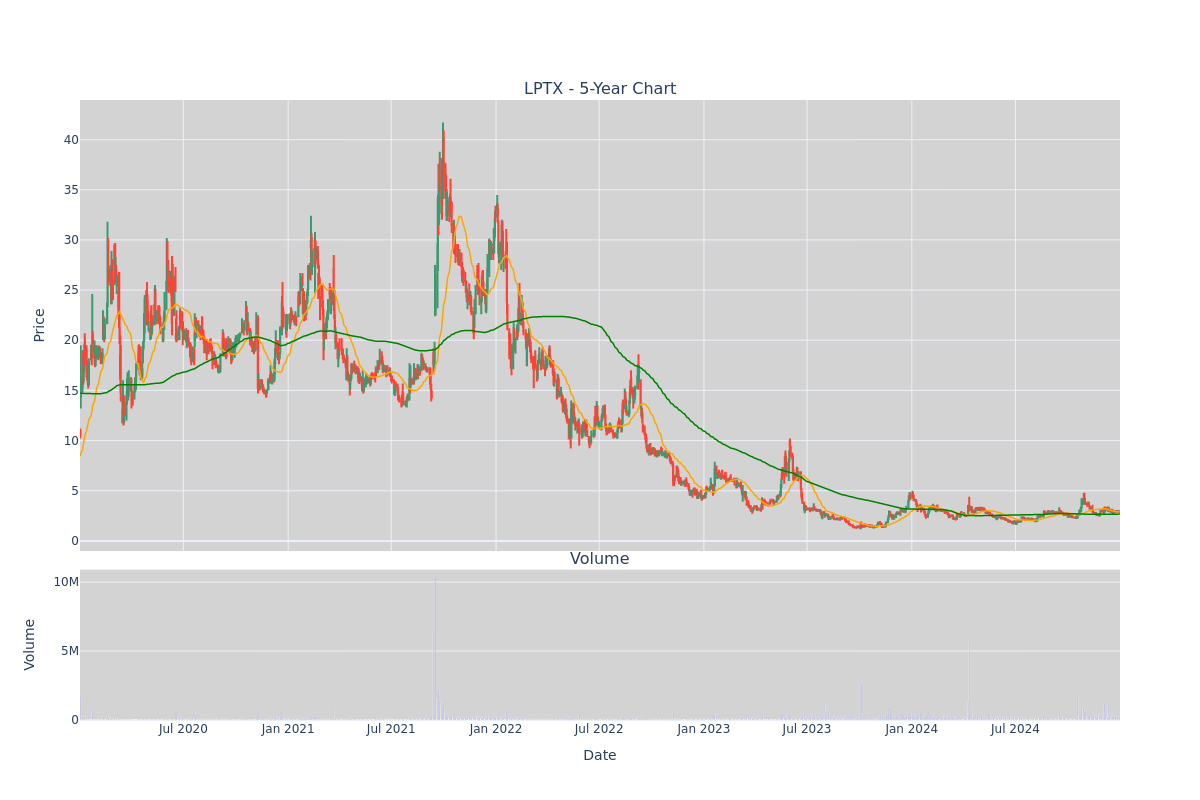Click the tallest volume spike near 10M
The width and height of the screenshot is (1200, 800).
pos(435,648)
